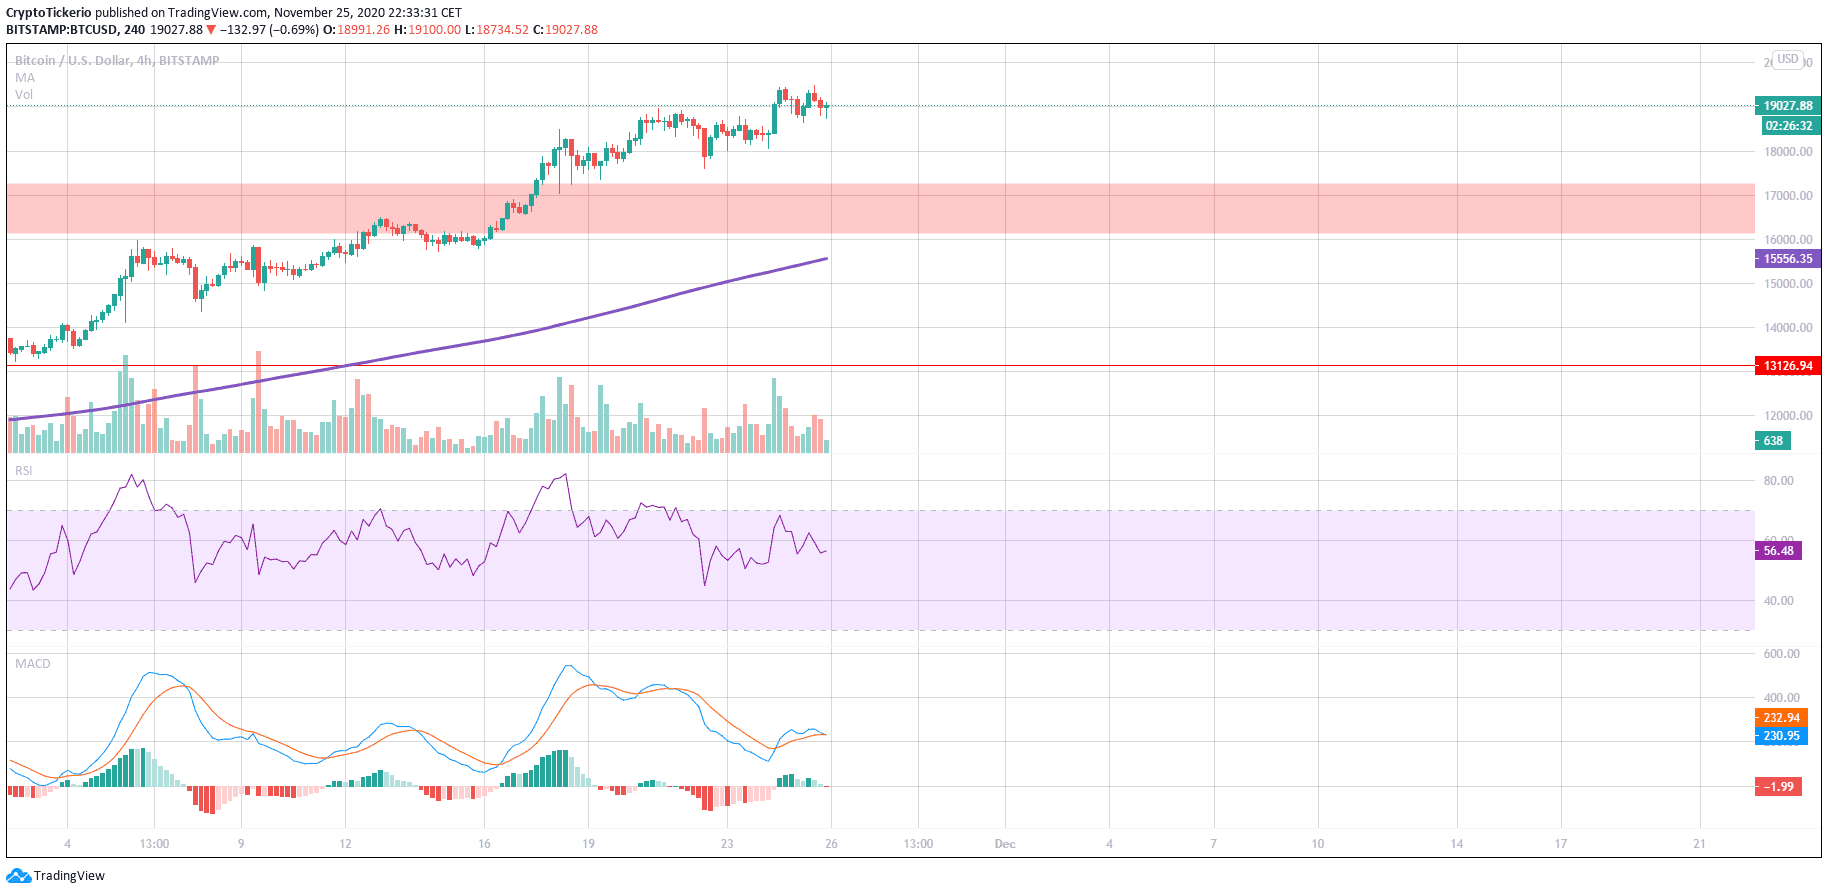
Task: Click the USD currency button
Action: click(1788, 60)
